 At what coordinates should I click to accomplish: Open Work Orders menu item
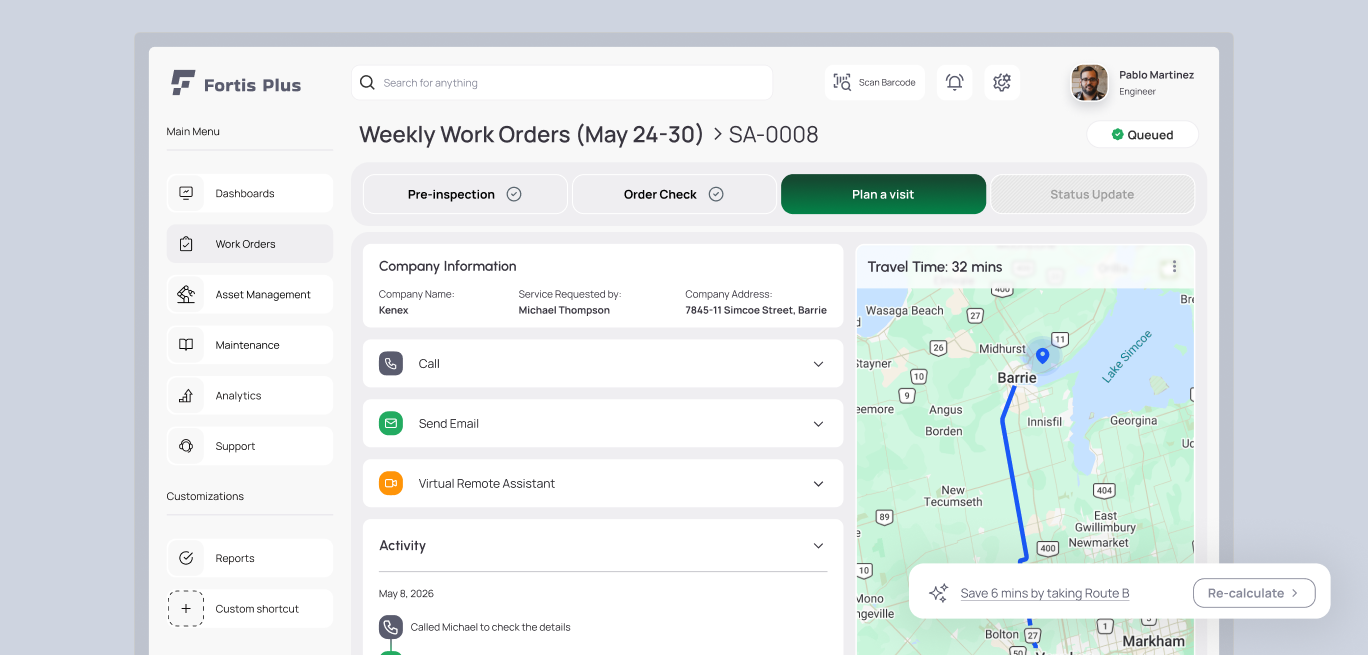(x=250, y=244)
